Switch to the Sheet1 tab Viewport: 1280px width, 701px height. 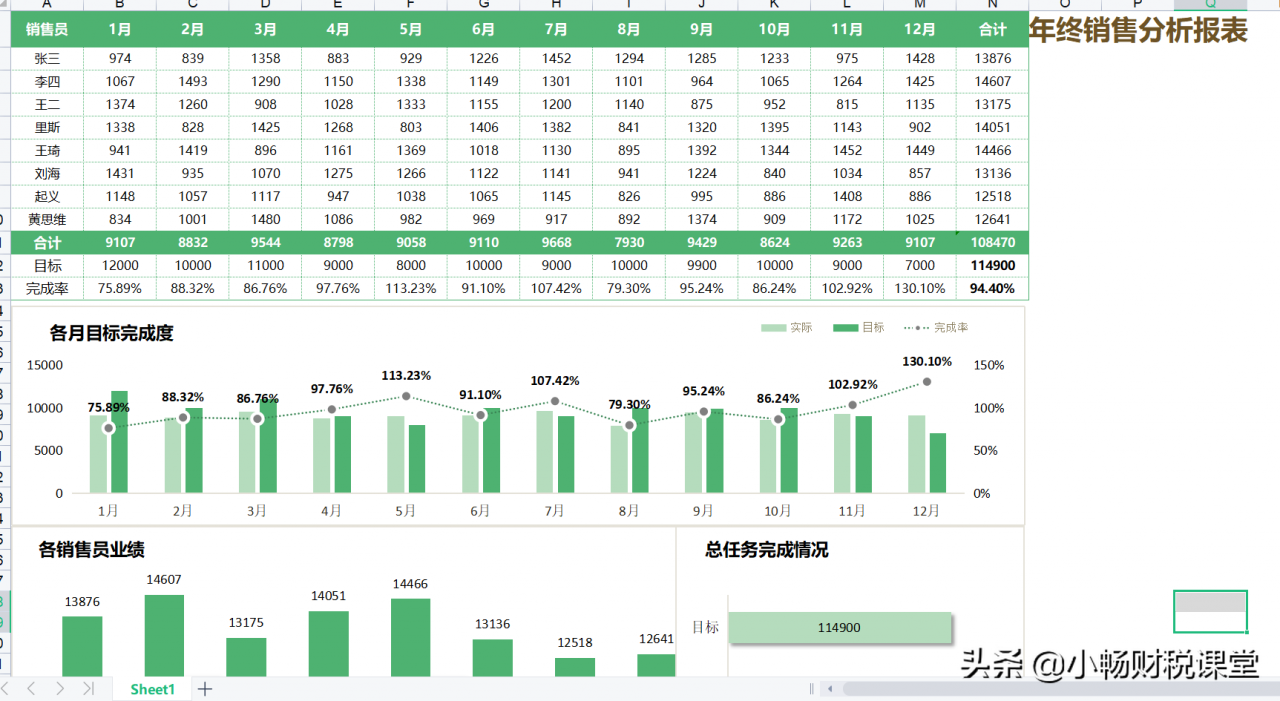pos(152,689)
